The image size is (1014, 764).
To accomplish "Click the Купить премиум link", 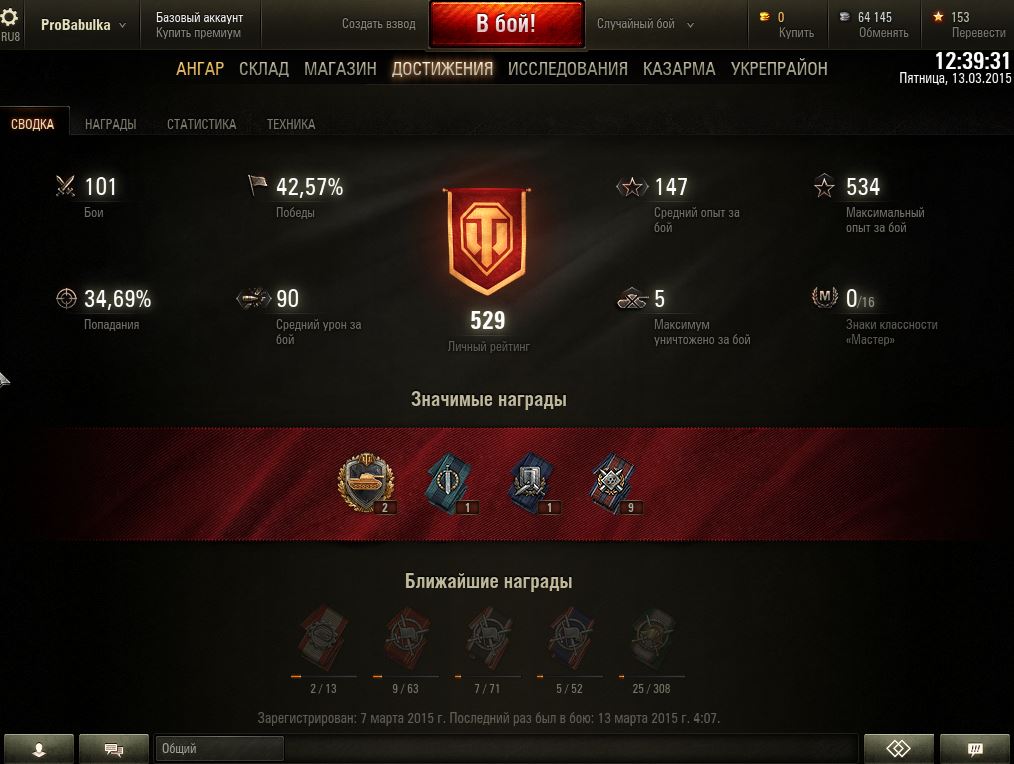I will point(198,33).
